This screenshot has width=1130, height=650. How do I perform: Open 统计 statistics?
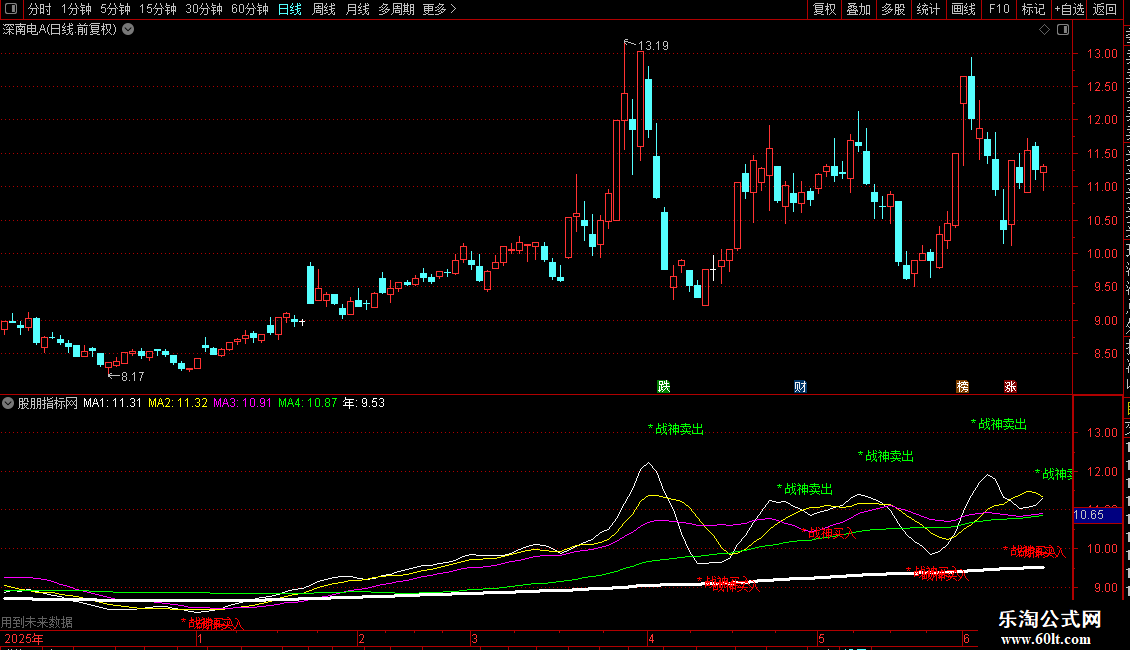[928, 9]
